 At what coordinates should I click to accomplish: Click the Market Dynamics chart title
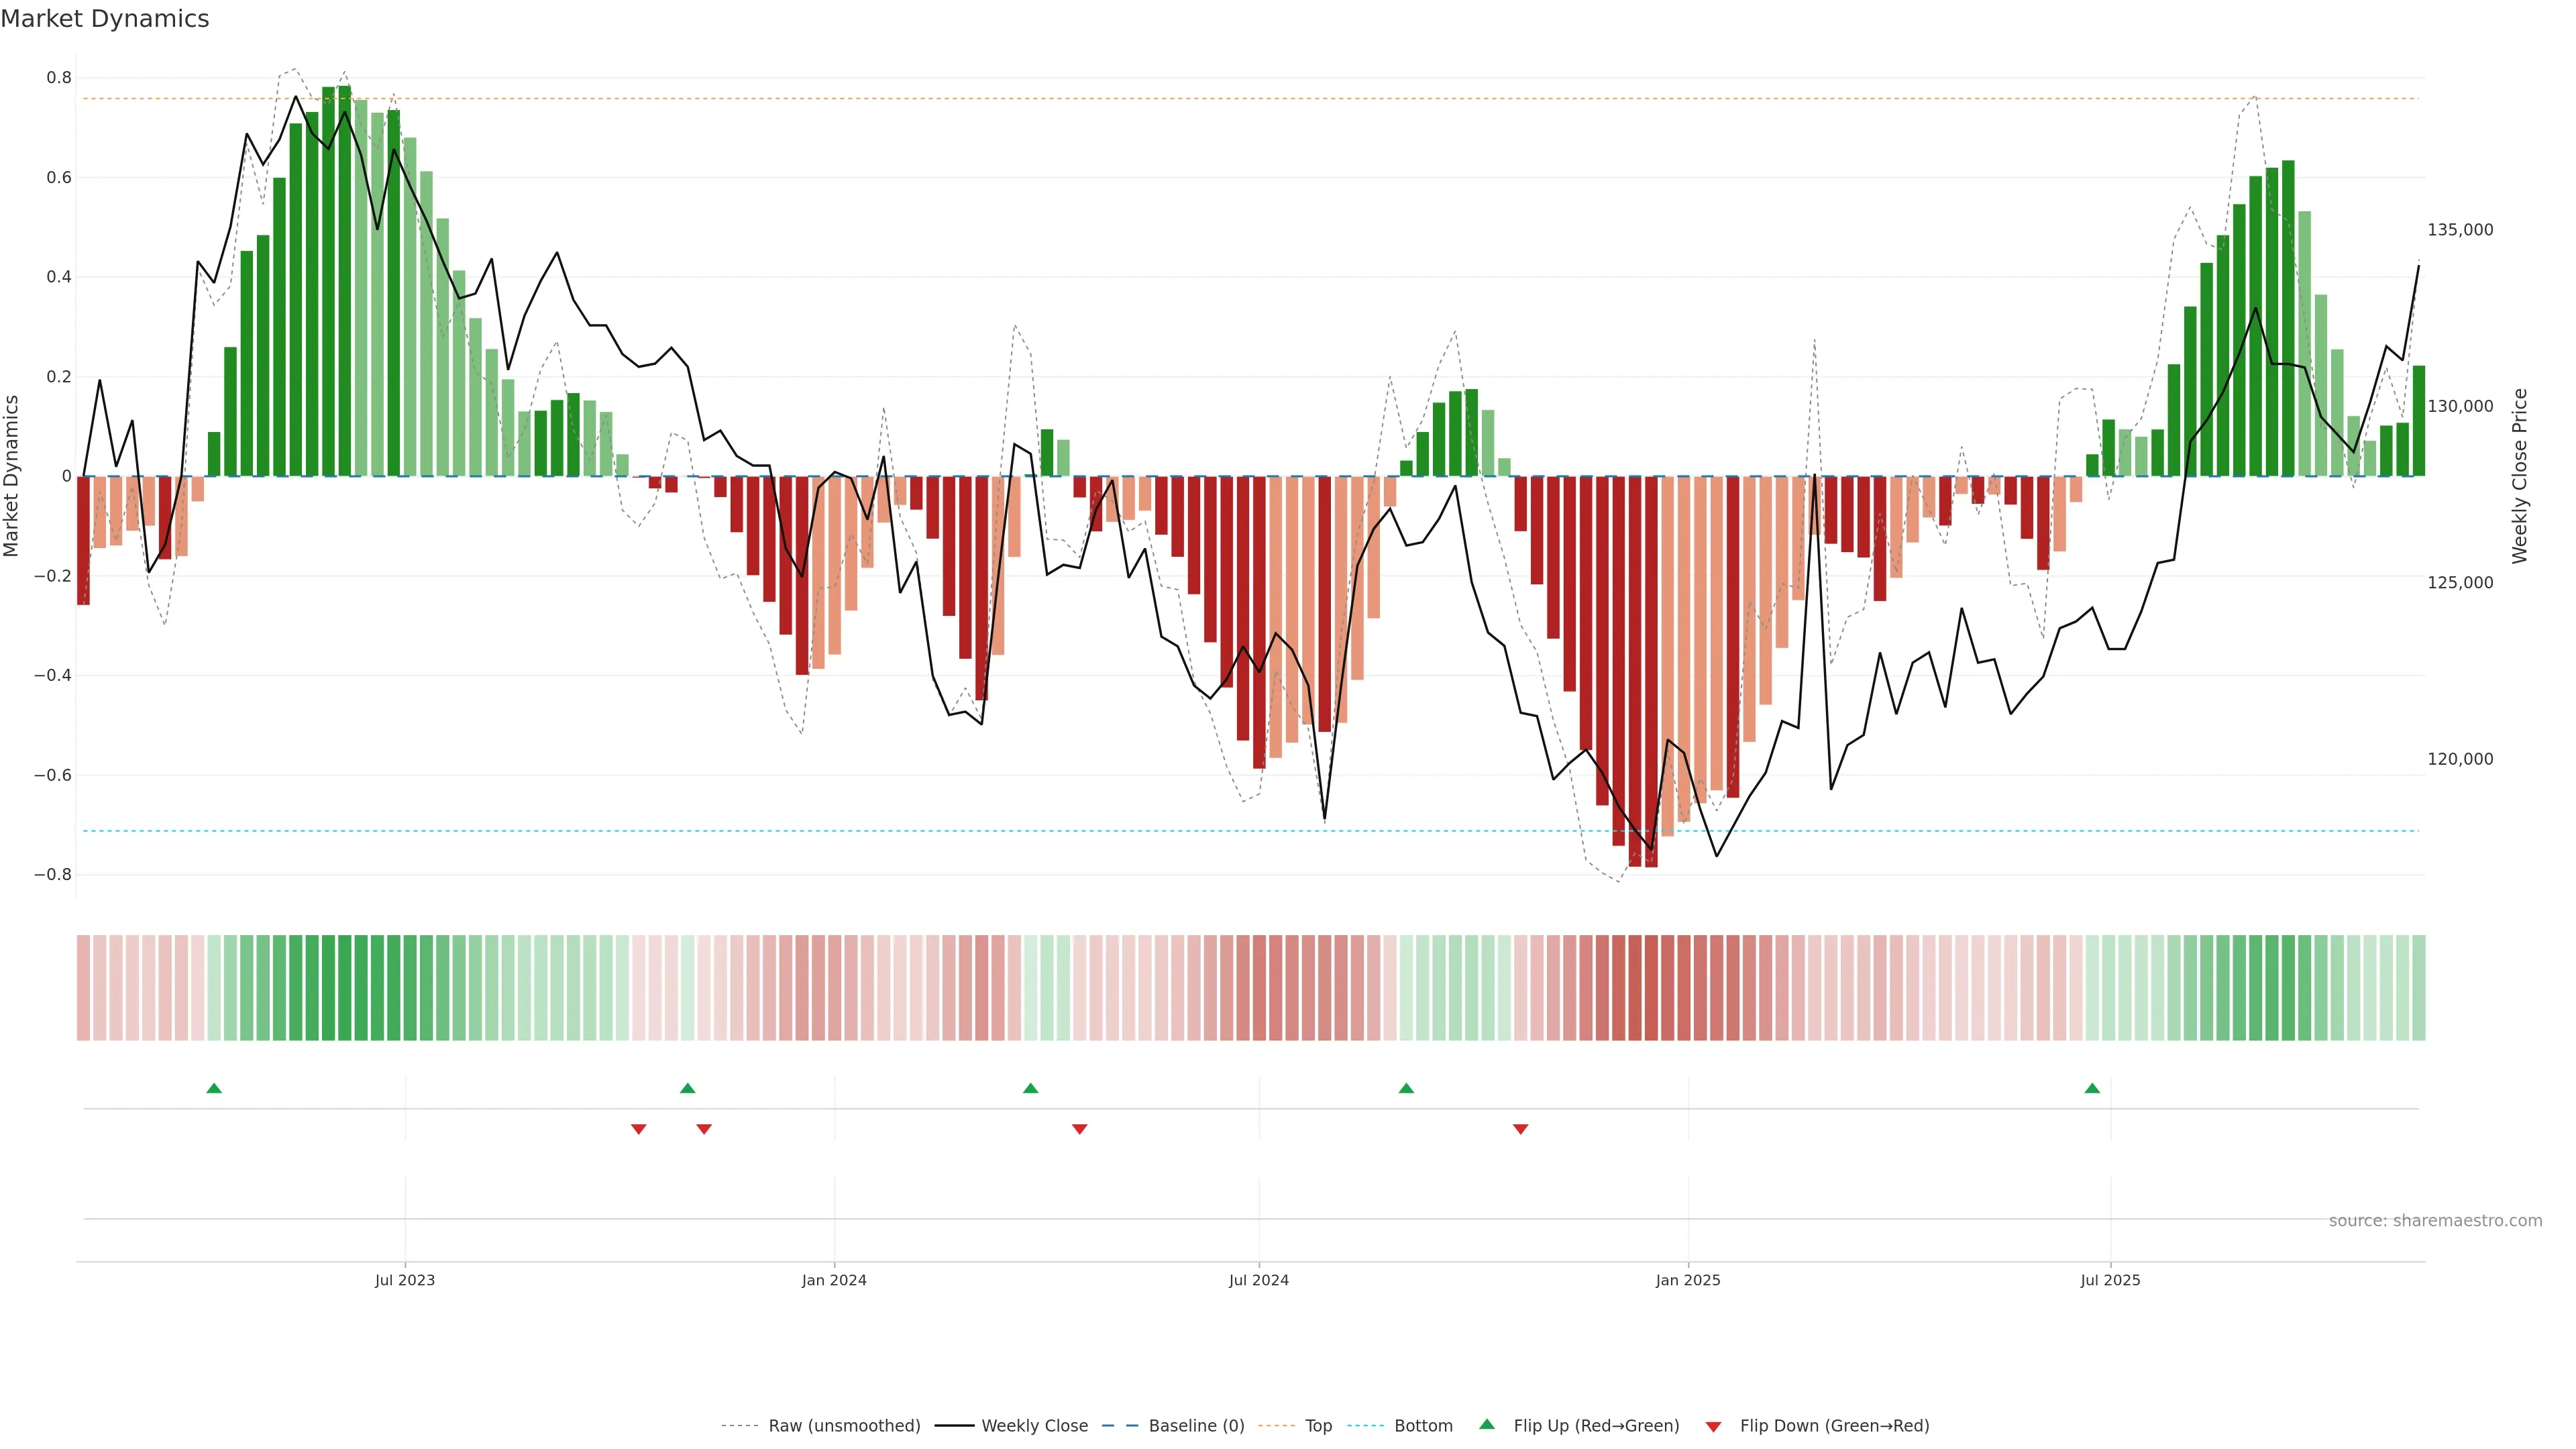pos(105,19)
